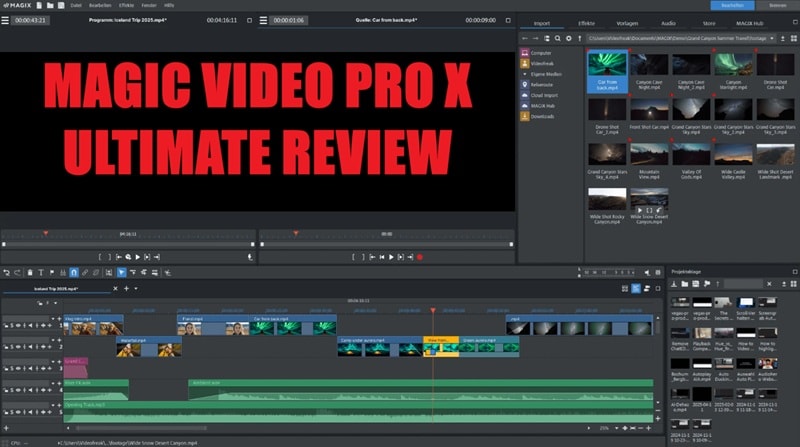Change import view to grid icons
This screenshot has width=800, height=447.
point(793,38)
